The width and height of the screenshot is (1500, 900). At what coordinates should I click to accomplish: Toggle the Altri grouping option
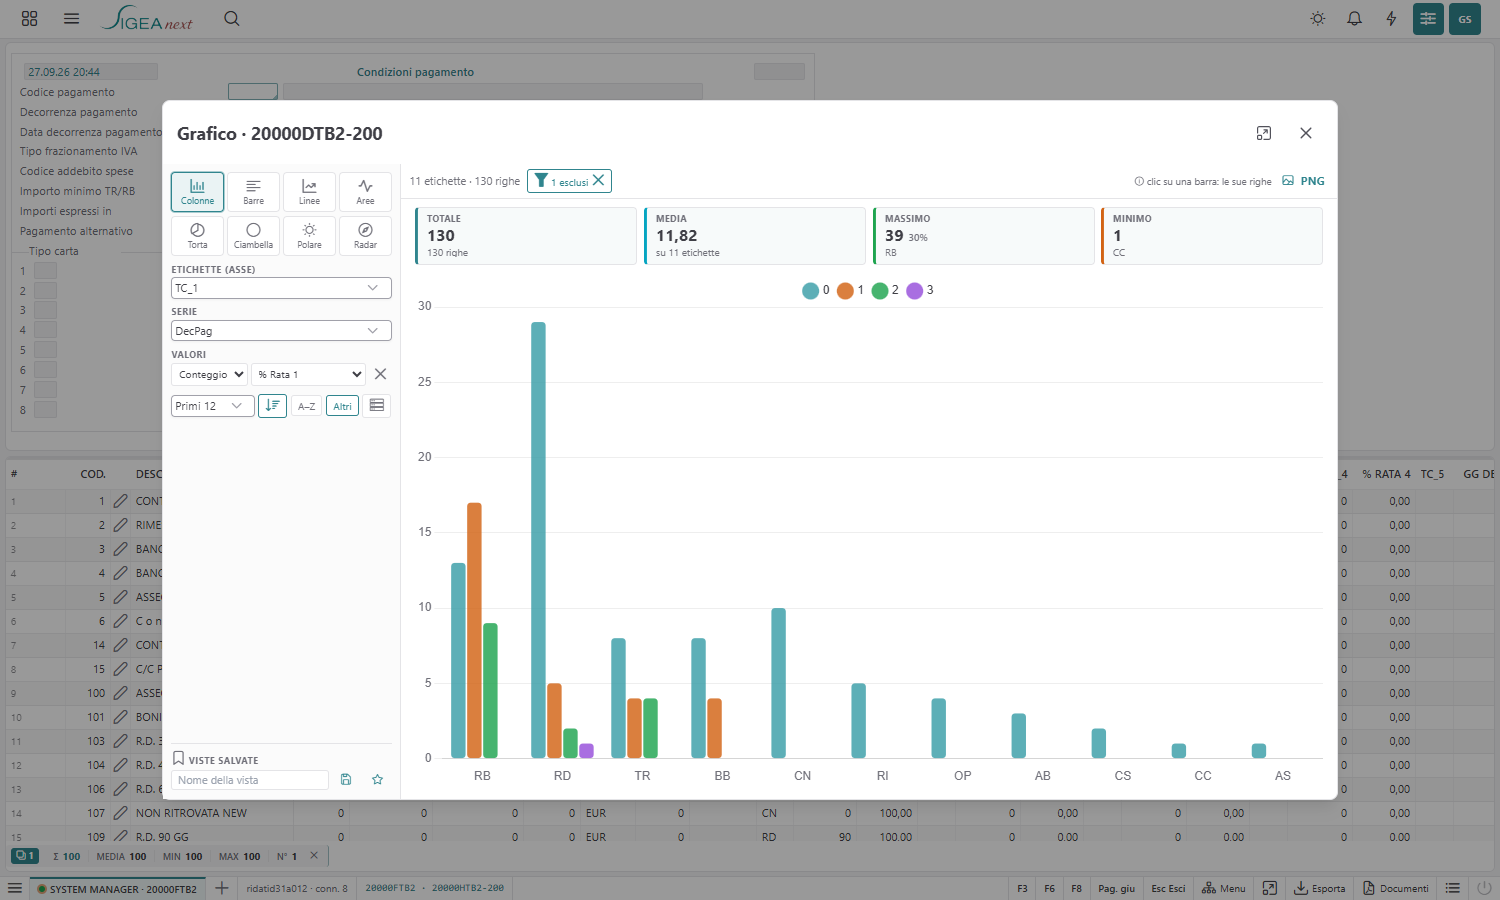pos(342,406)
